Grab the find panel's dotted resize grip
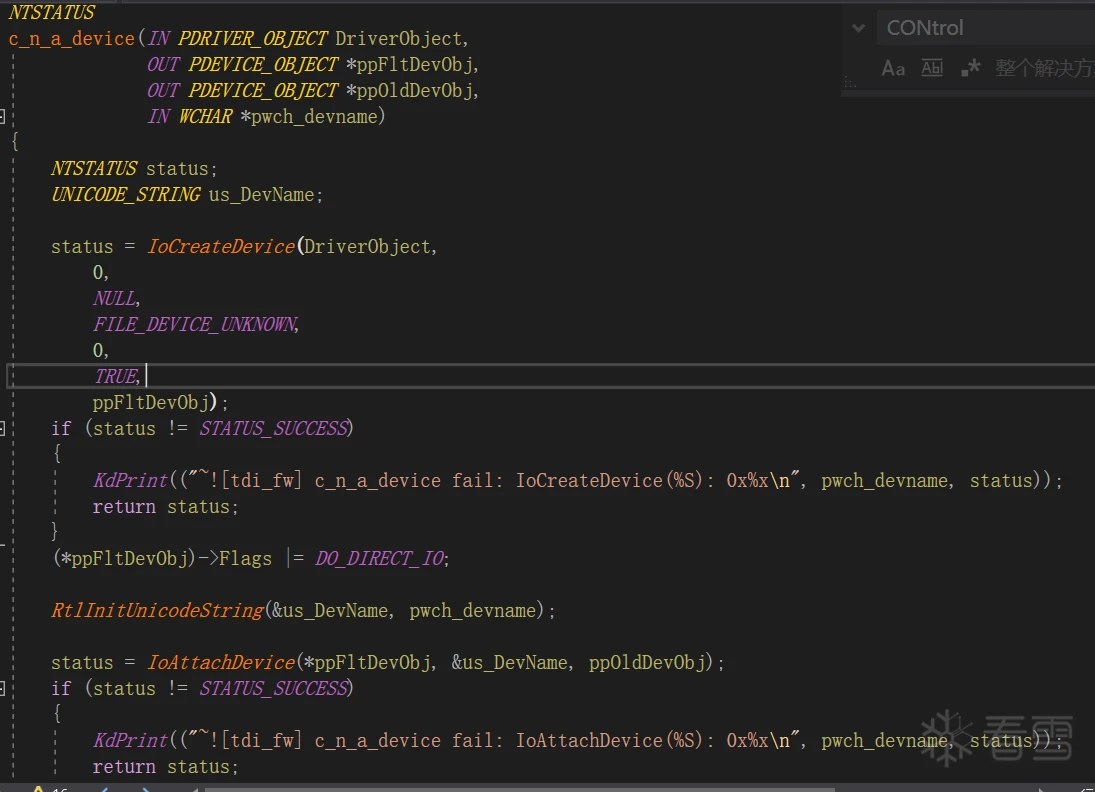The image size is (1095, 792). (x=850, y=84)
